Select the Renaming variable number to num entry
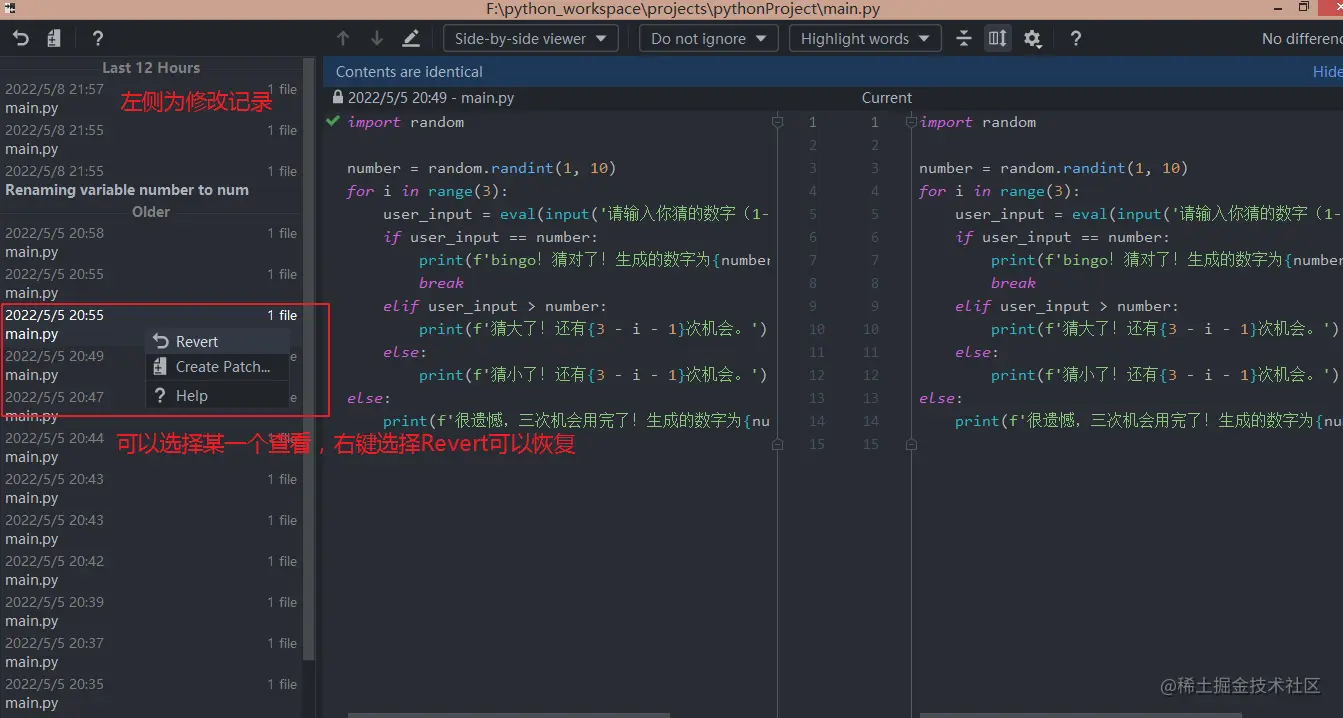This screenshot has height=718, width=1343. coord(151,180)
